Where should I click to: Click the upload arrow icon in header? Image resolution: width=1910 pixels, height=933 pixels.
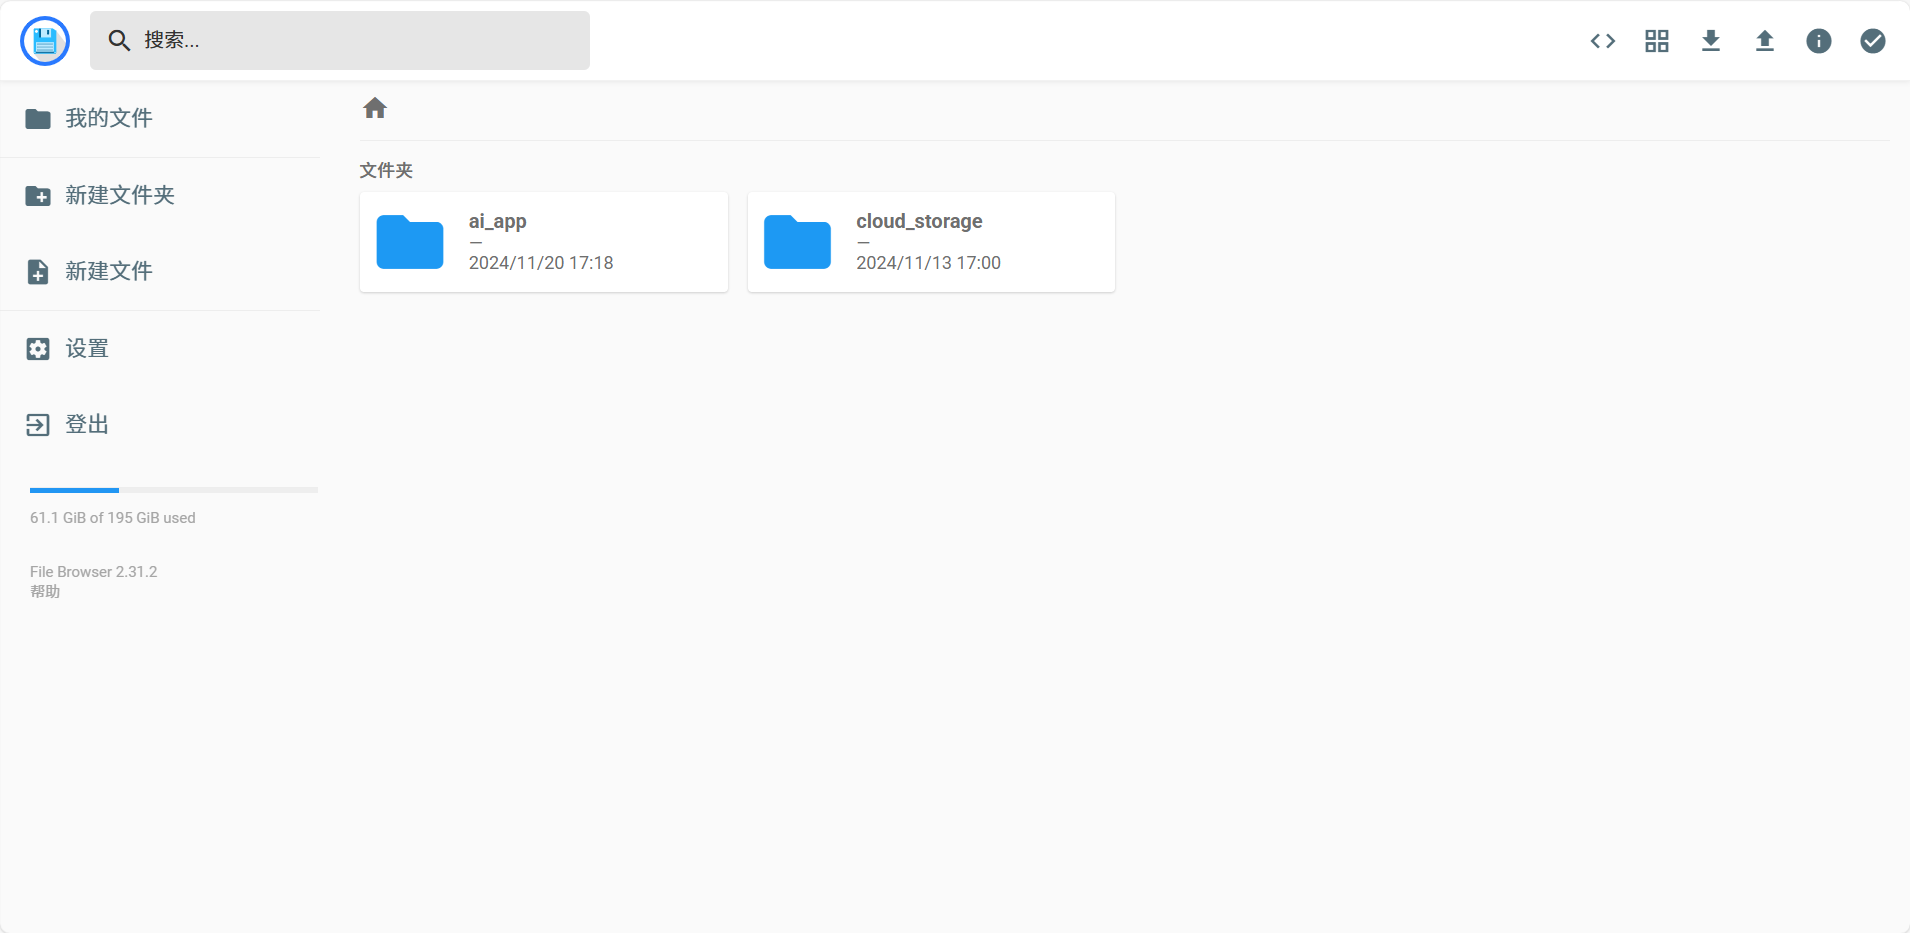[1765, 41]
